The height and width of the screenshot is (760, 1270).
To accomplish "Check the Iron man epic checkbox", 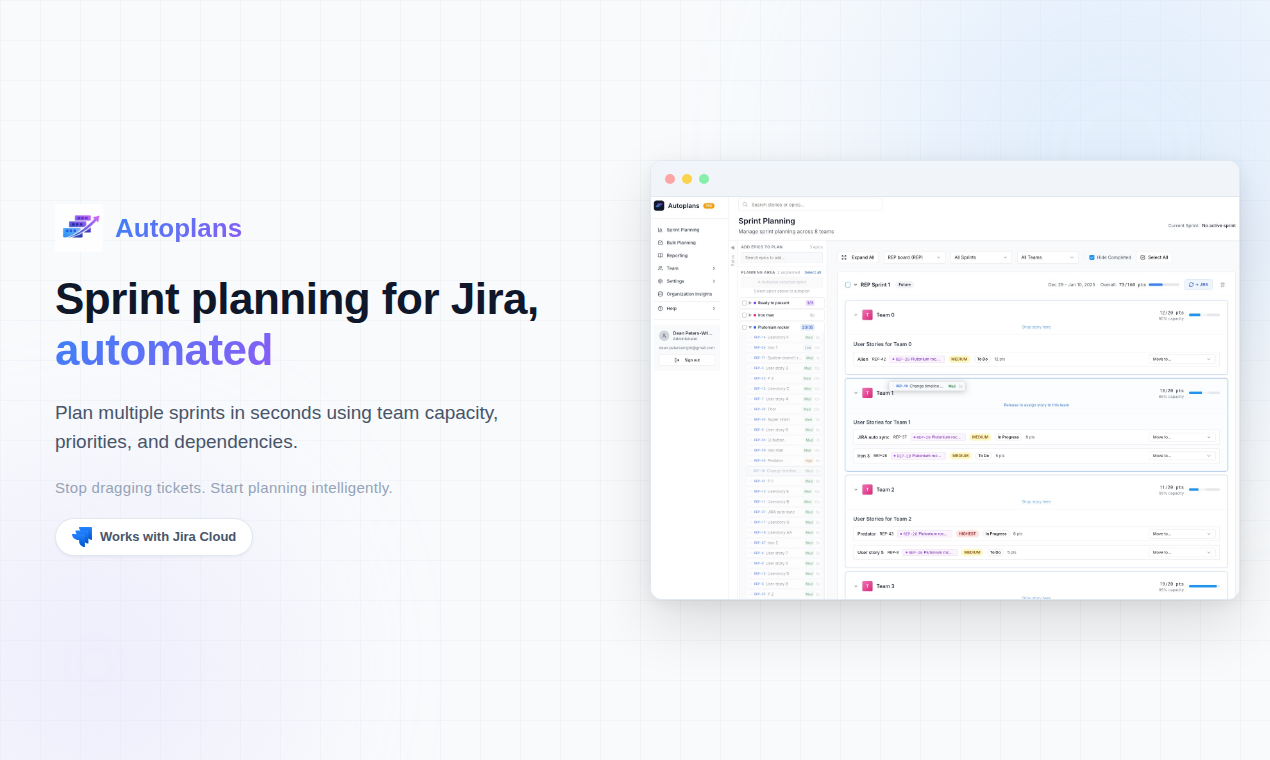I will 744,315.
